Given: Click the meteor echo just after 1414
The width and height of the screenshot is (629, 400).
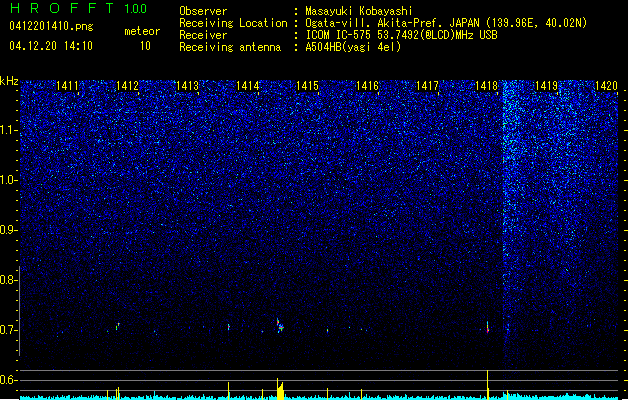Looking at the screenshot, I should [x=280, y=325].
